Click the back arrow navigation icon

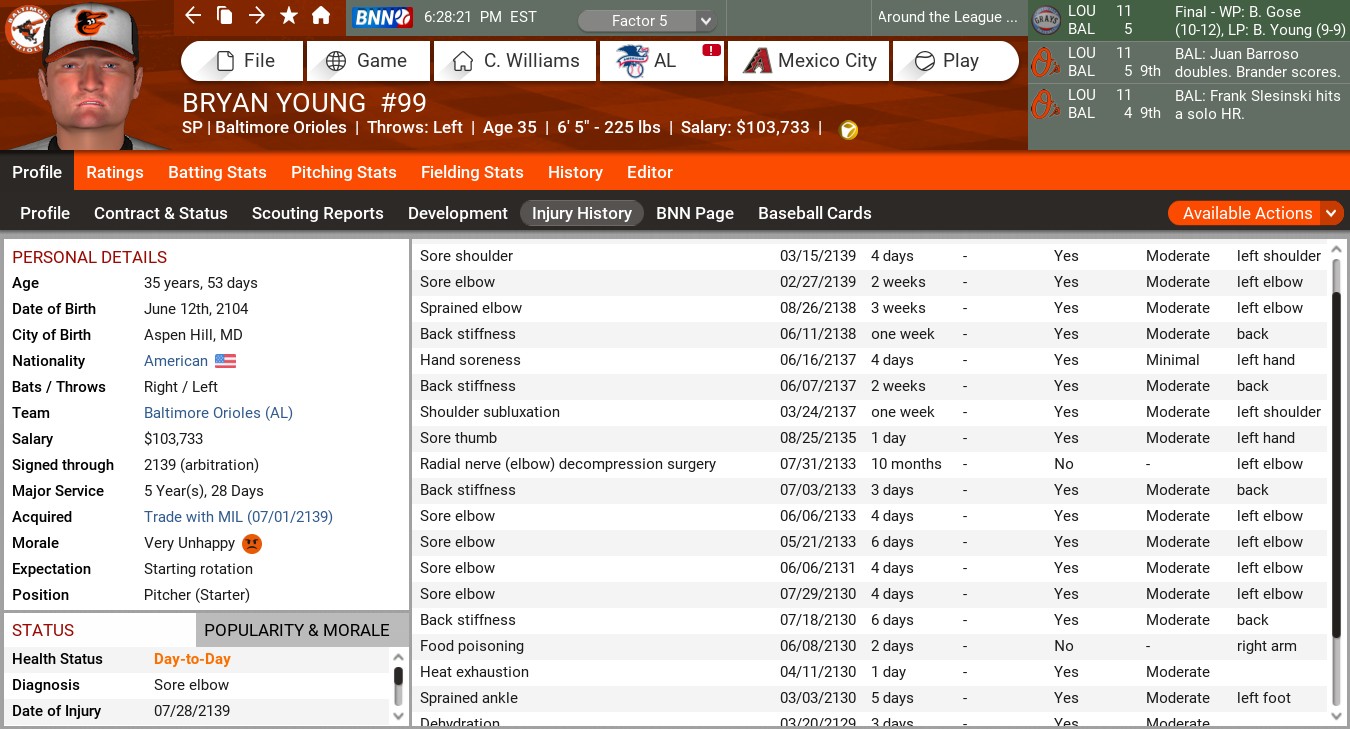193,16
